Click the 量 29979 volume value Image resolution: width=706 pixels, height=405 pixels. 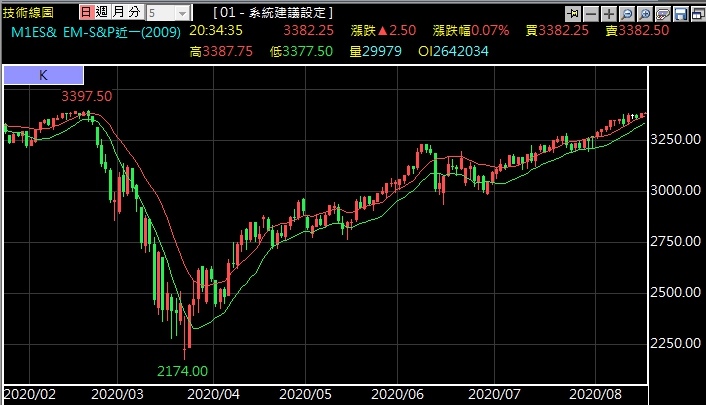coord(376,51)
